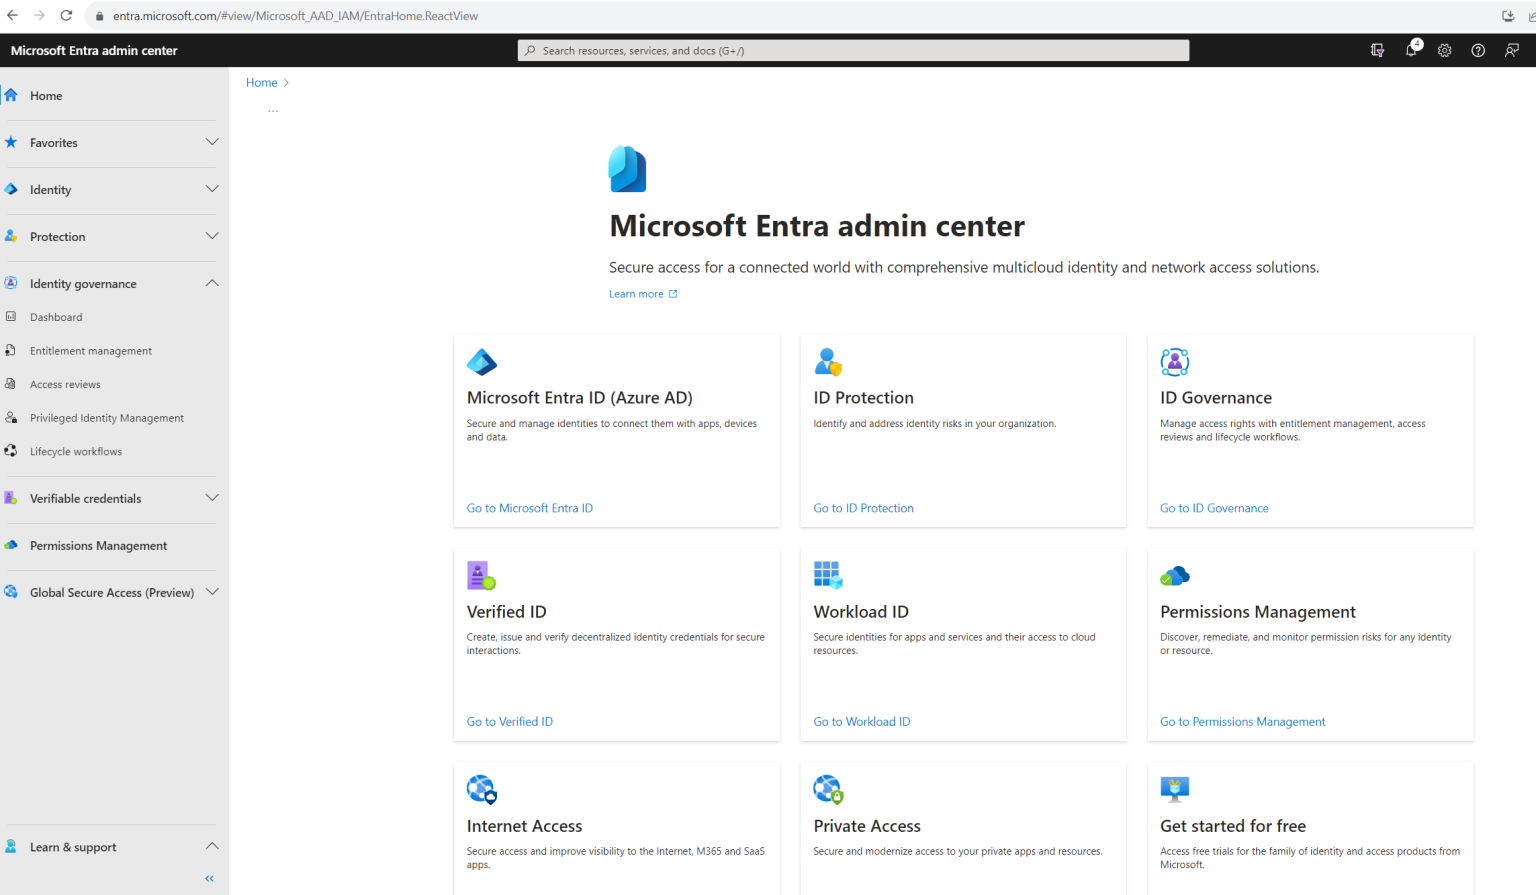Select Permissions Management in the sidebar
Viewport: 1536px width, 895px height.
click(98, 545)
